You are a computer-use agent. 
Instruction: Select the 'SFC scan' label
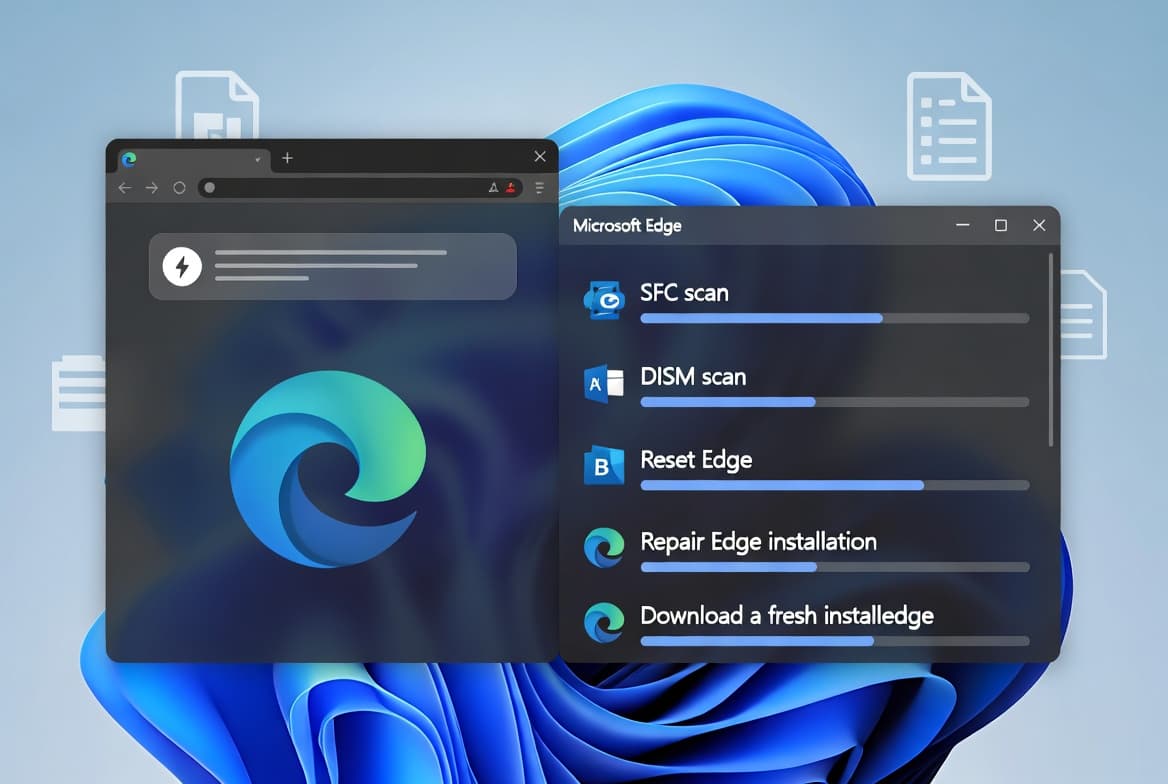685,293
